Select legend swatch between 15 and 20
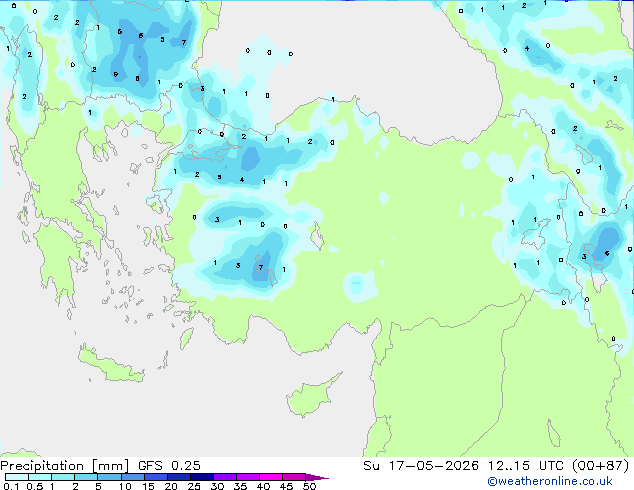 point(156,477)
